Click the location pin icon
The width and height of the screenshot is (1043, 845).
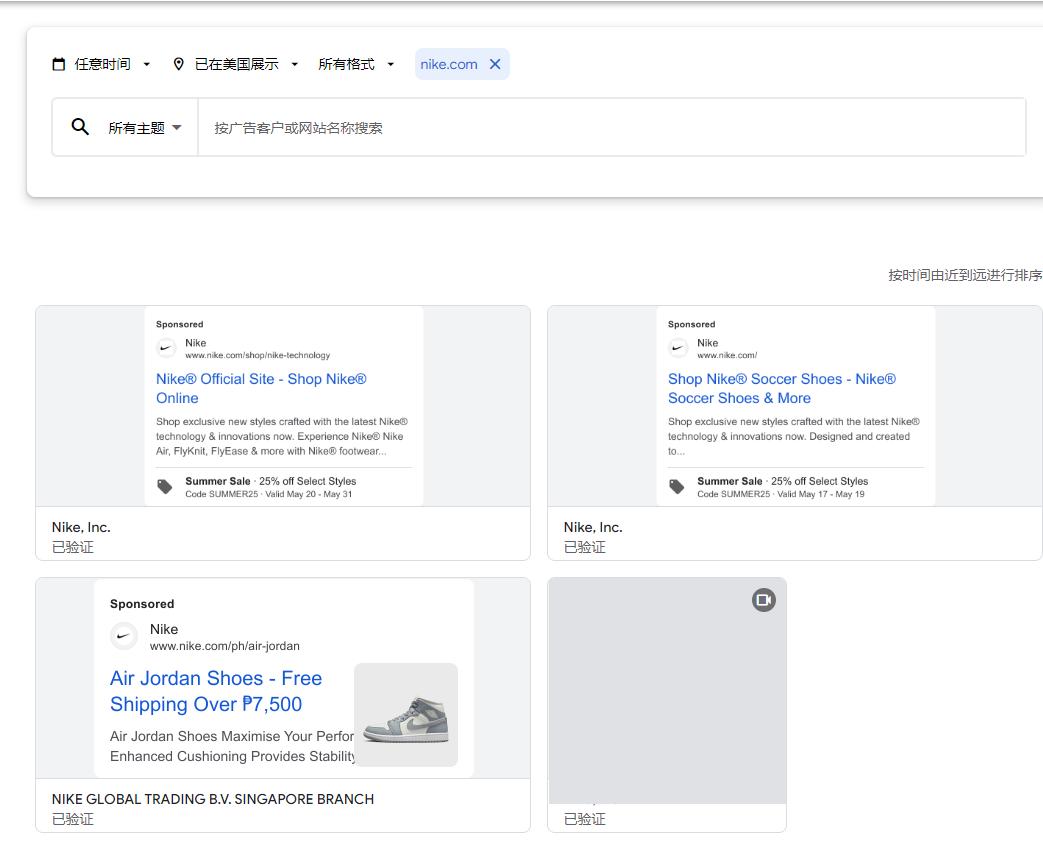179,64
